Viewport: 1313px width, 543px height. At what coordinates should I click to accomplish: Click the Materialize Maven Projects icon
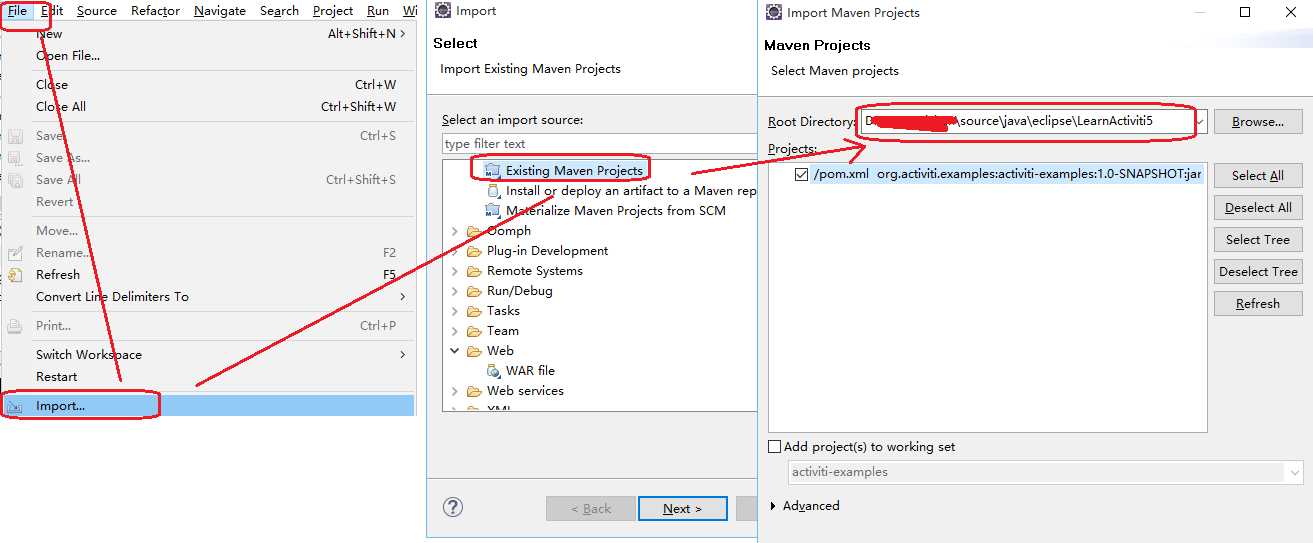[x=492, y=210]
